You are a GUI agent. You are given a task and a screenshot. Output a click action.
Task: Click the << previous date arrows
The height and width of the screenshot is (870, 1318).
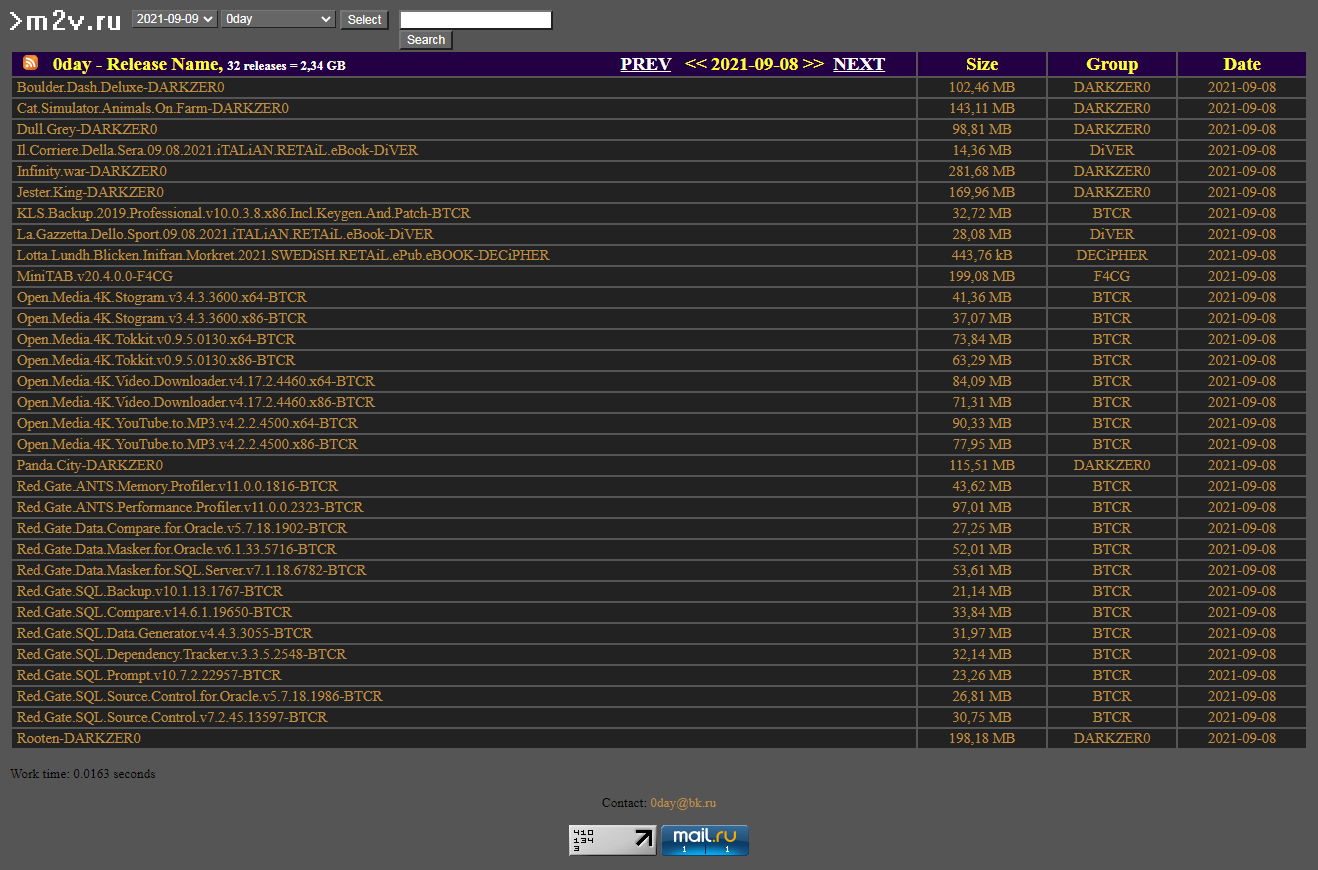click(695, 64)
